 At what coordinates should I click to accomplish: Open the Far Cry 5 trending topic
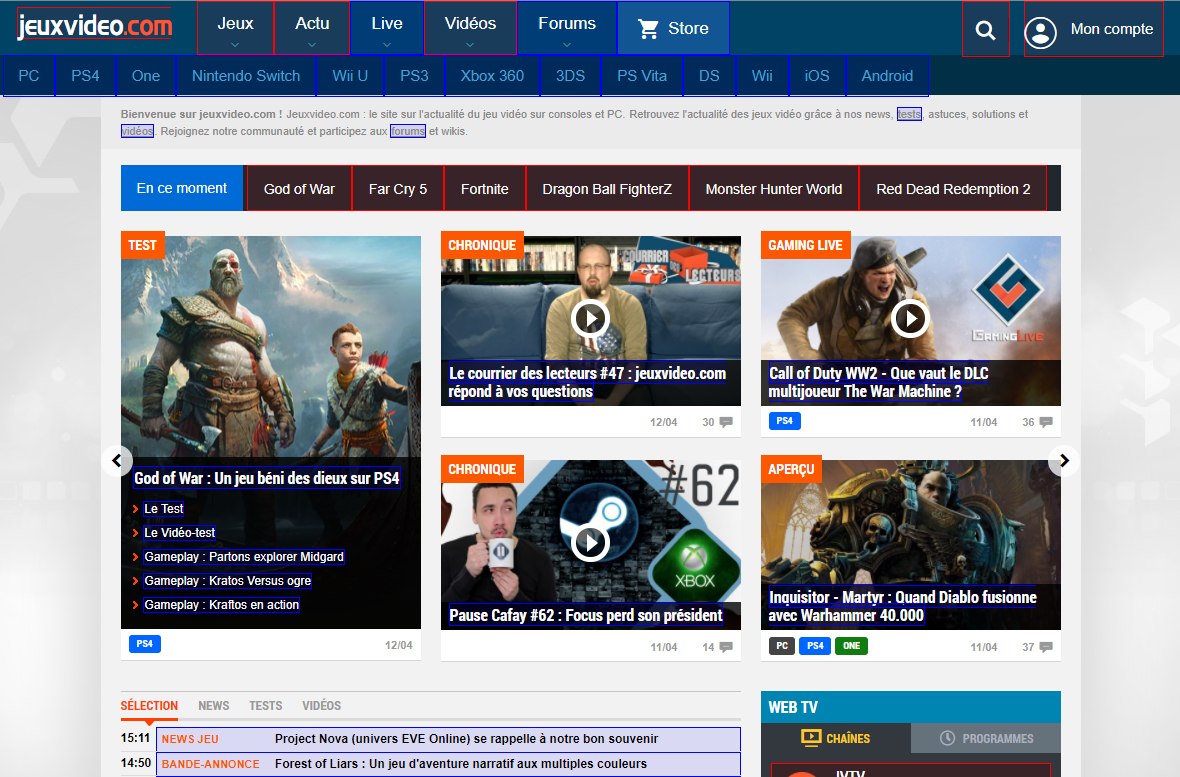click(397, 188)
